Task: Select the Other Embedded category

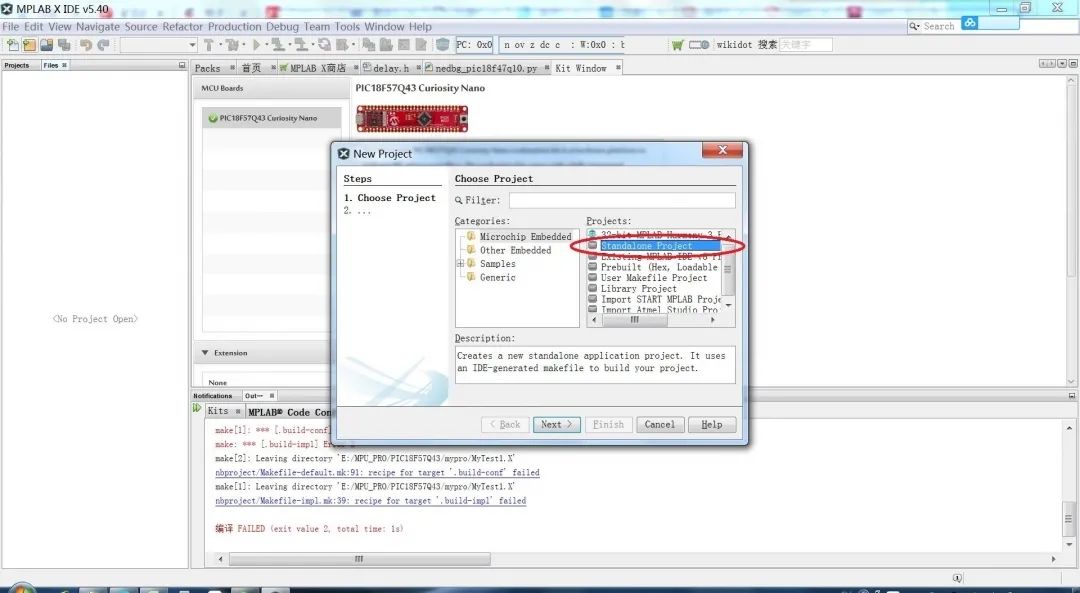Action: pos(515,250)
